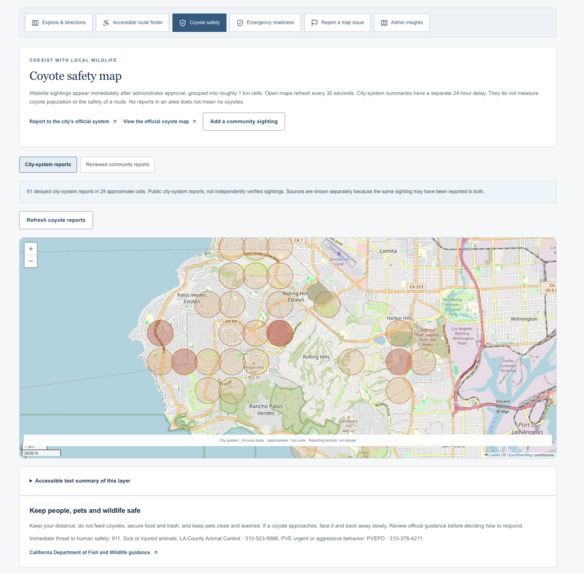Click the '61 delayed city-system reports' notice text

point(255,191)
